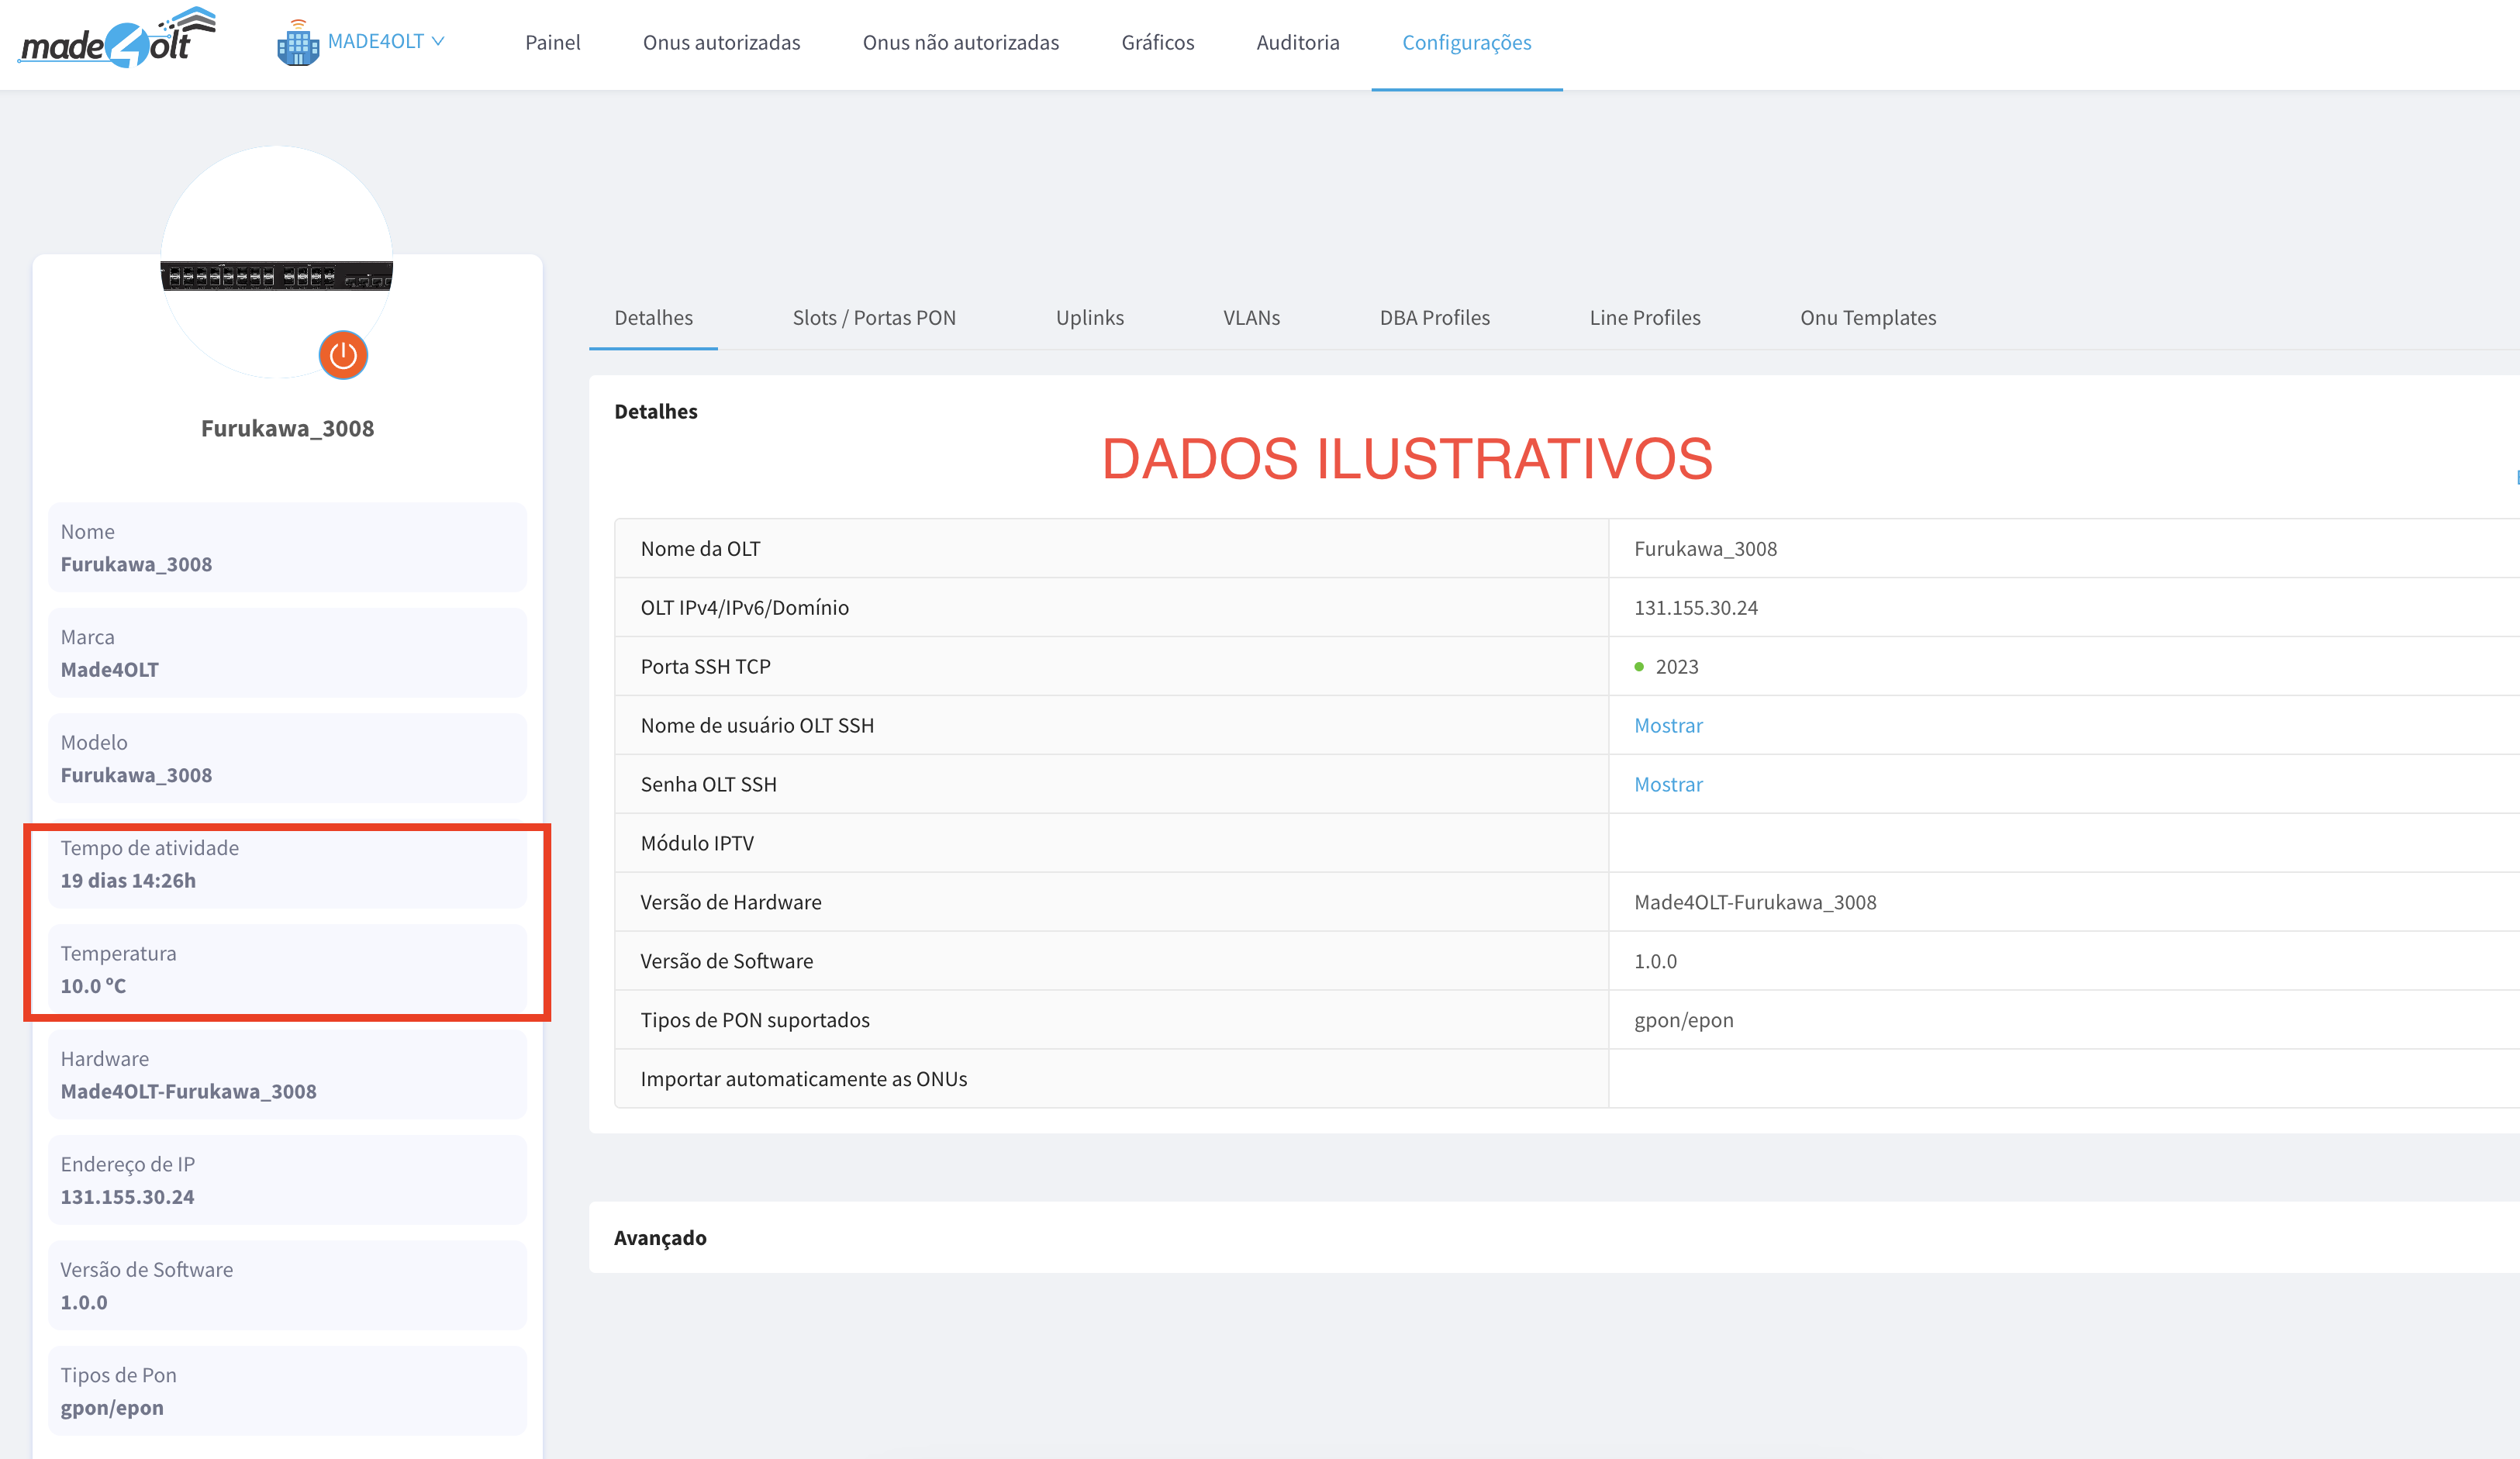Click the made4olt logo
Image resolution: width=2520 pixels, height=1459 pixels.
[x=117, y=38]
